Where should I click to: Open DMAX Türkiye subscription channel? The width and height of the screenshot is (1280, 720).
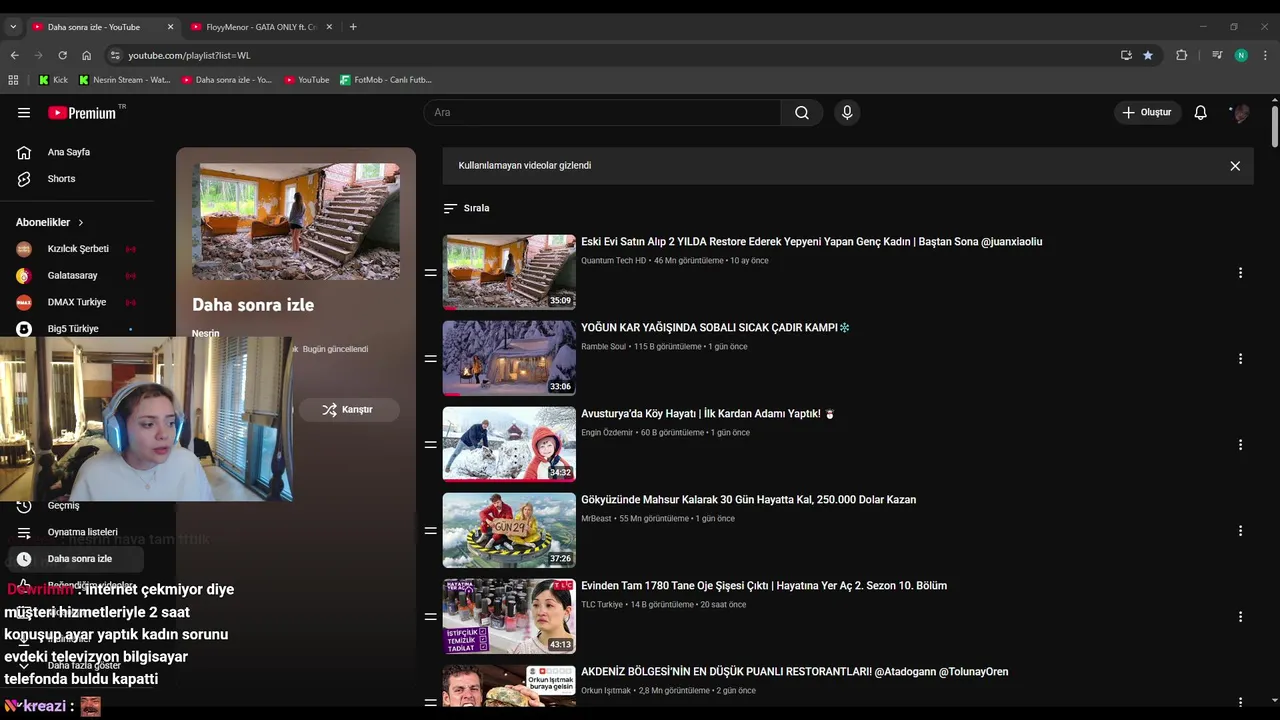tap(76, 302)
